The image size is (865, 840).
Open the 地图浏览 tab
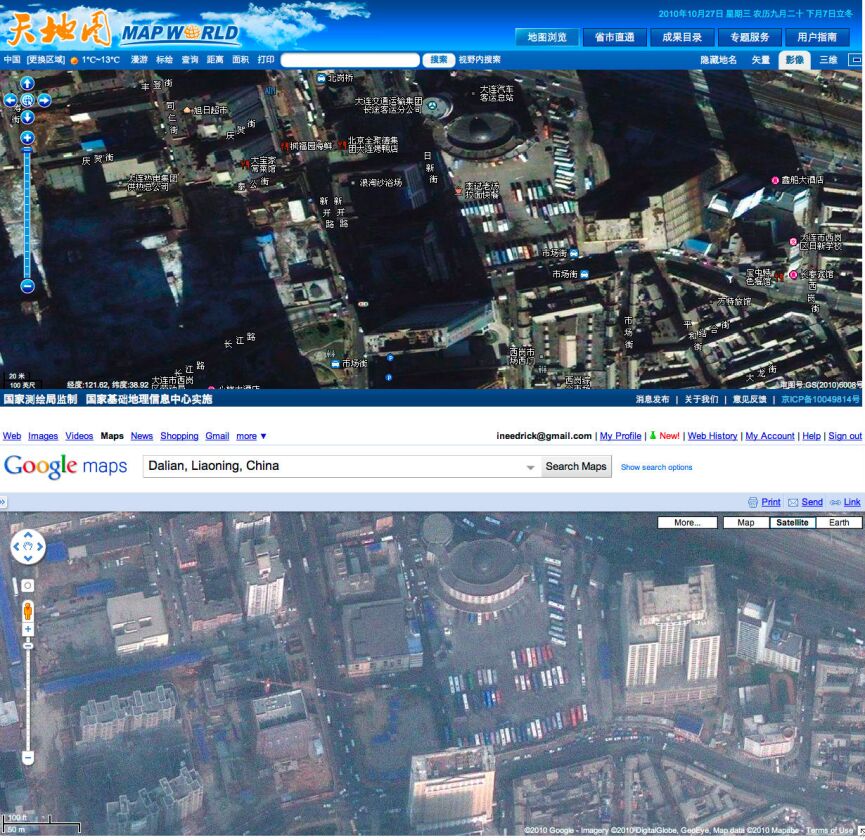click(547, 37)
